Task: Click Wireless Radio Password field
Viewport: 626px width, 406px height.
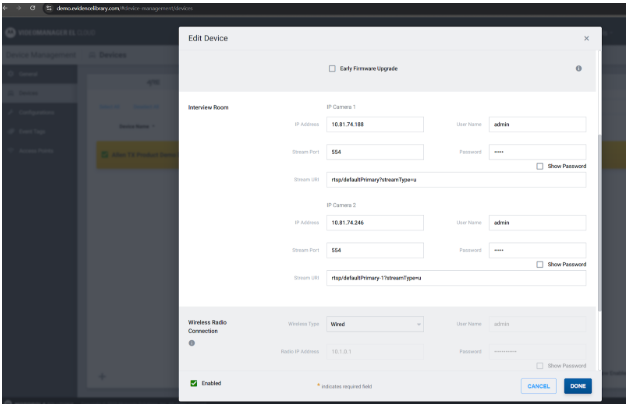Action: [x=537, y=352]
